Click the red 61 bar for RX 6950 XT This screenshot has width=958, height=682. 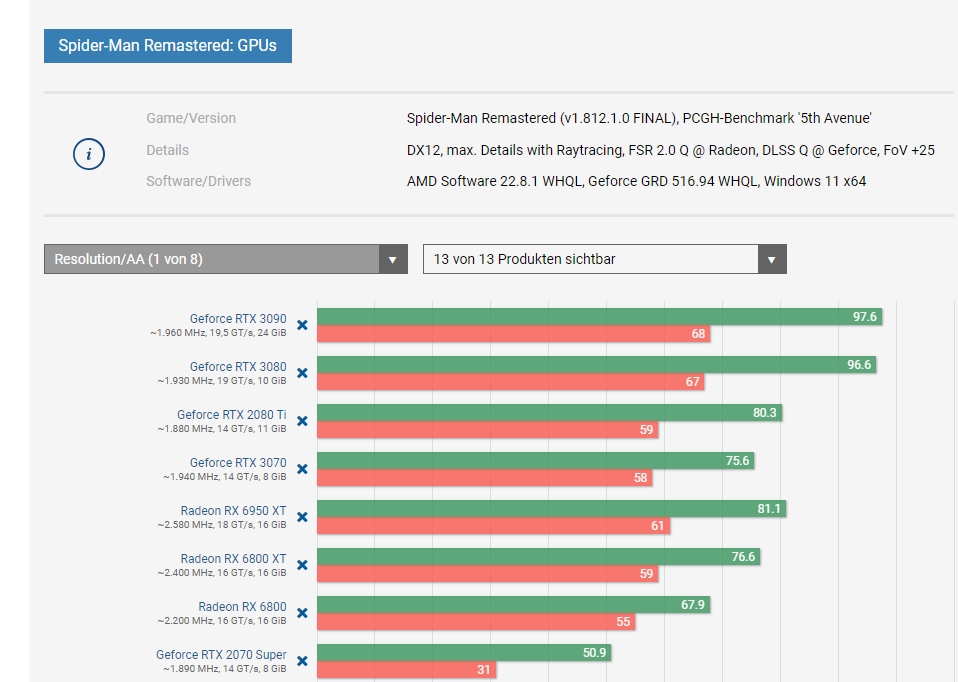click(x=494, y=526)
